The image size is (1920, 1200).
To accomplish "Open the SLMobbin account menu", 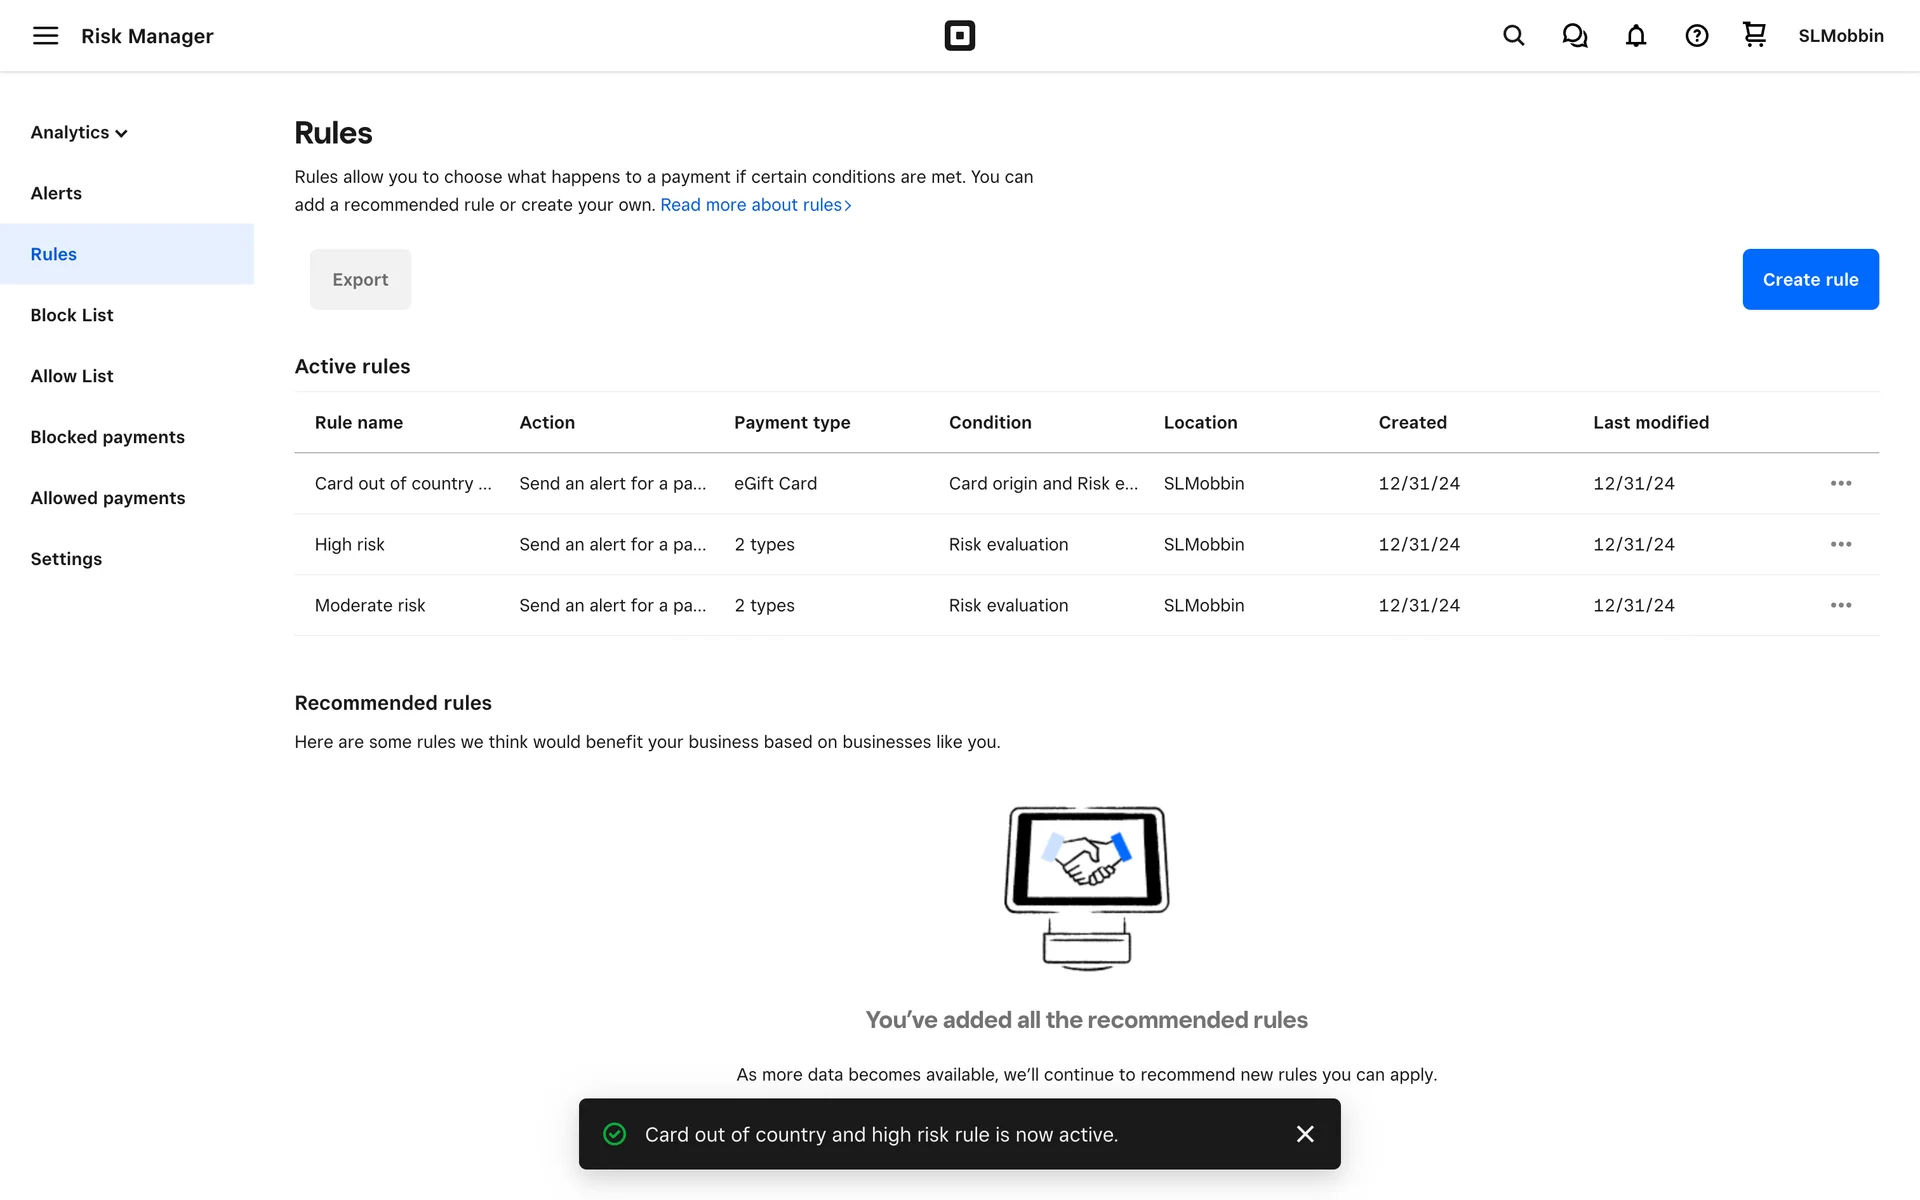I will (1840, 36).
